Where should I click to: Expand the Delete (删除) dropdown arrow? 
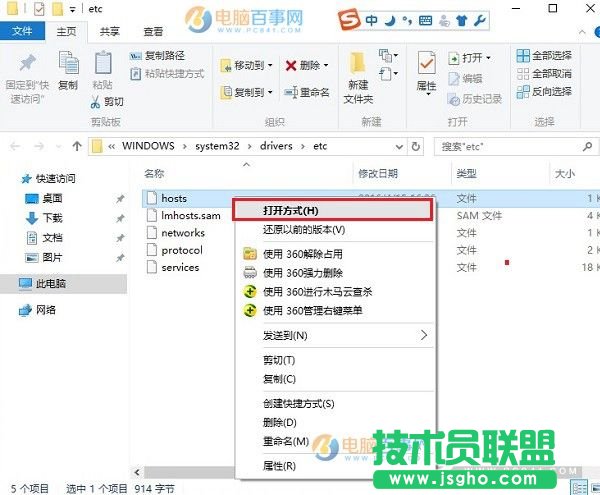pyautogui.click(x=326, y=65)
